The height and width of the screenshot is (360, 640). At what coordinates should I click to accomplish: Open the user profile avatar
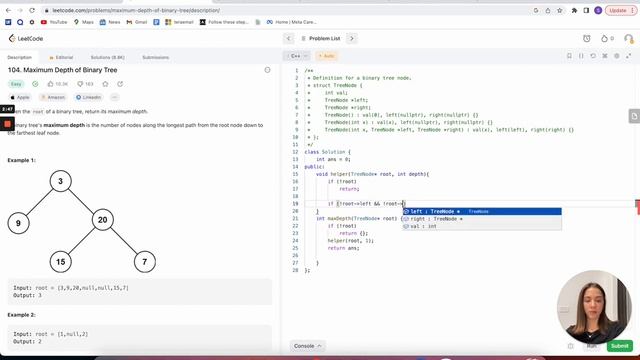629,38
